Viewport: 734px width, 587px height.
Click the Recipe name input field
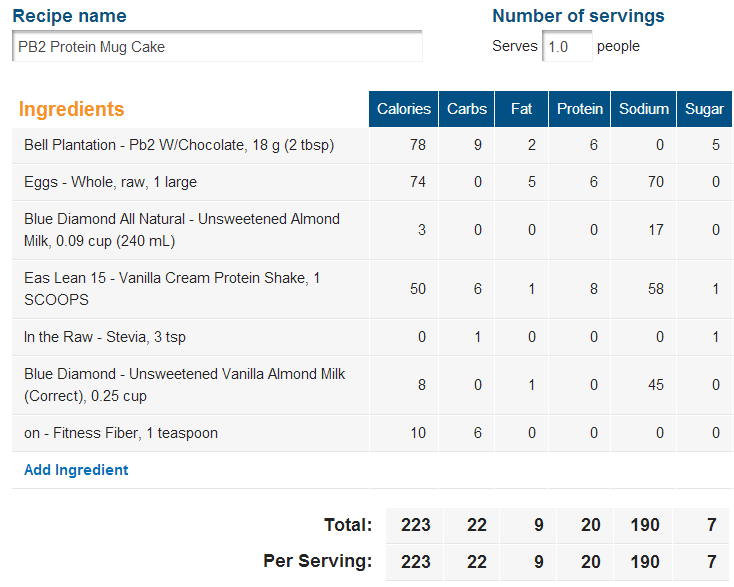217,46
